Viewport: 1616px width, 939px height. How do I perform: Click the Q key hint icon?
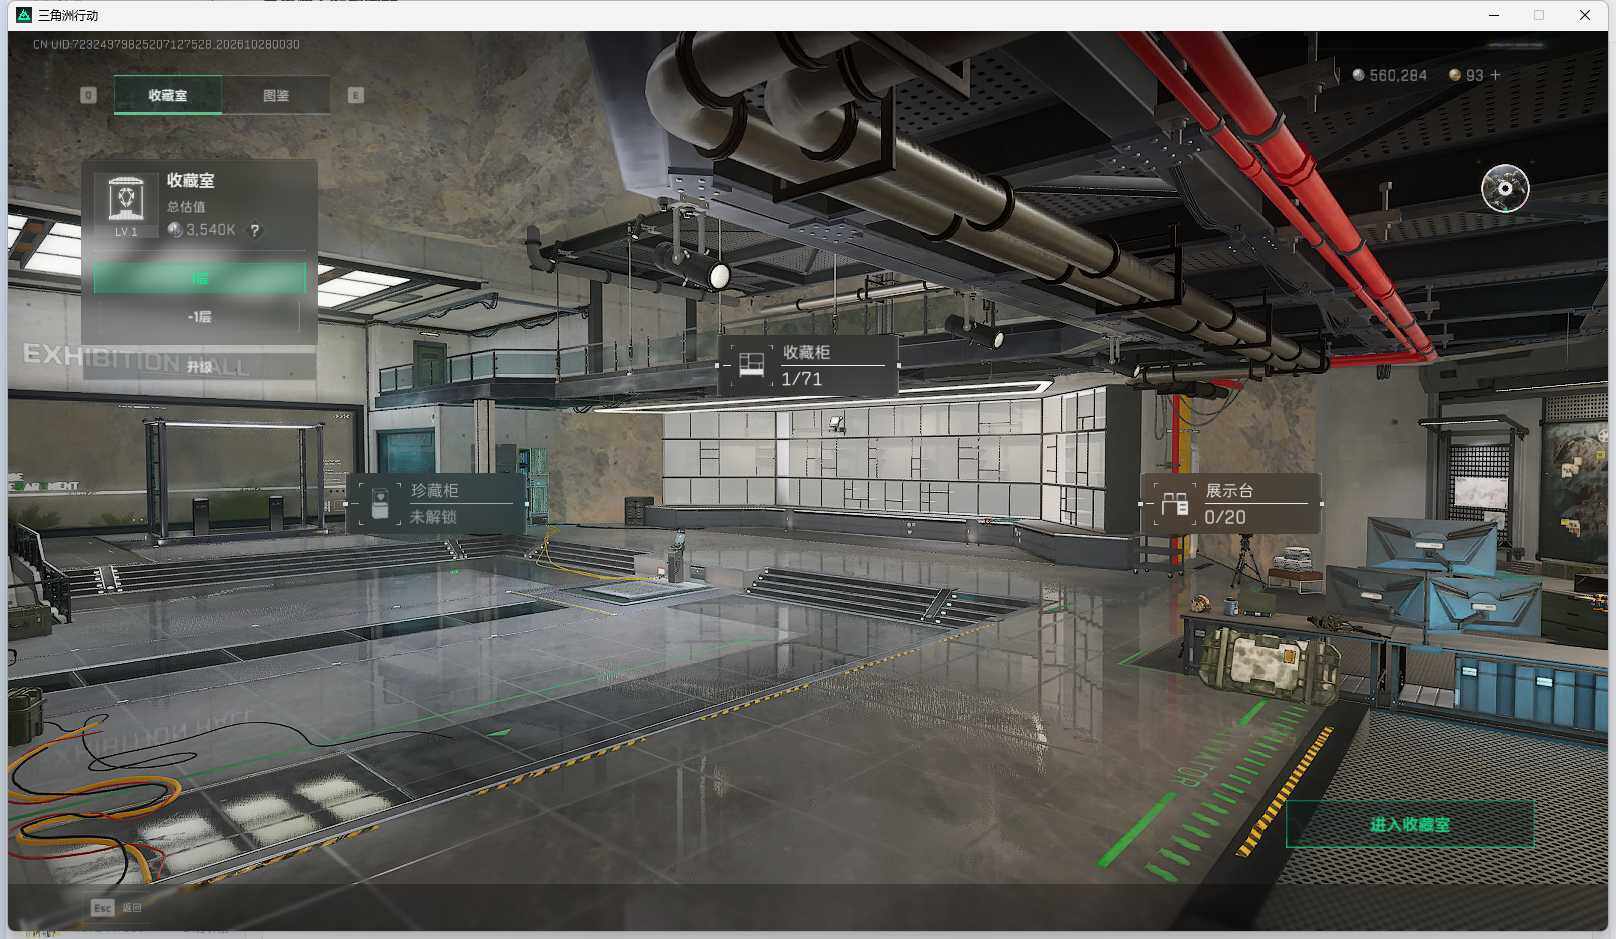point(88,95)
